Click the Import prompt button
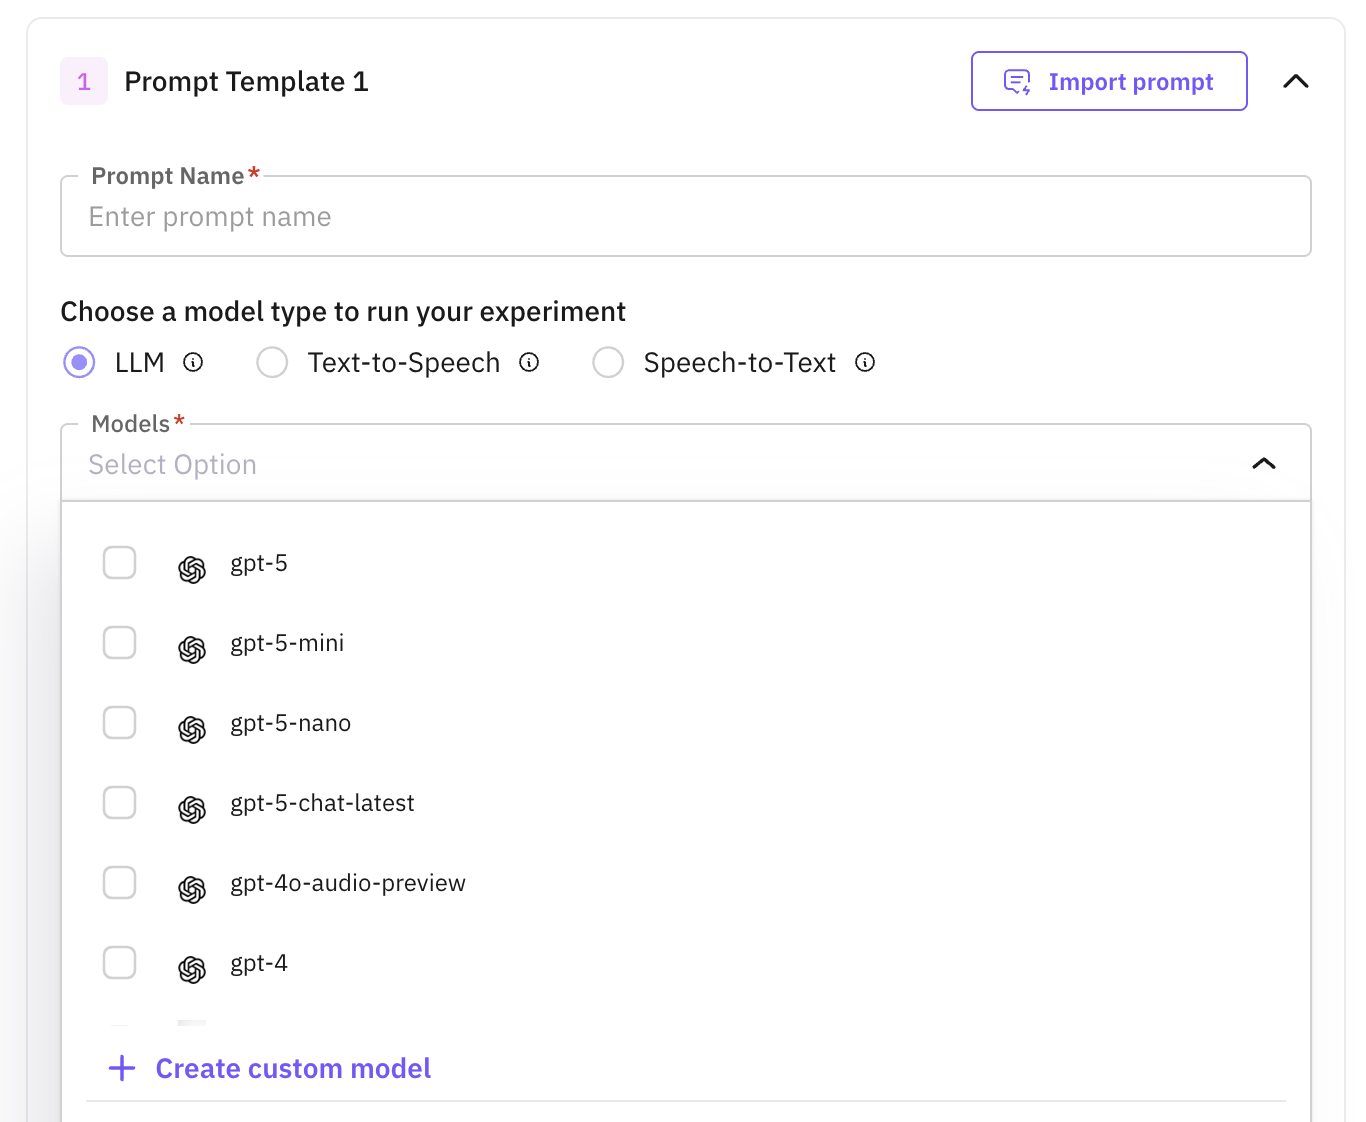Screen dimensions: 1366x1122 click(1109, 81)
